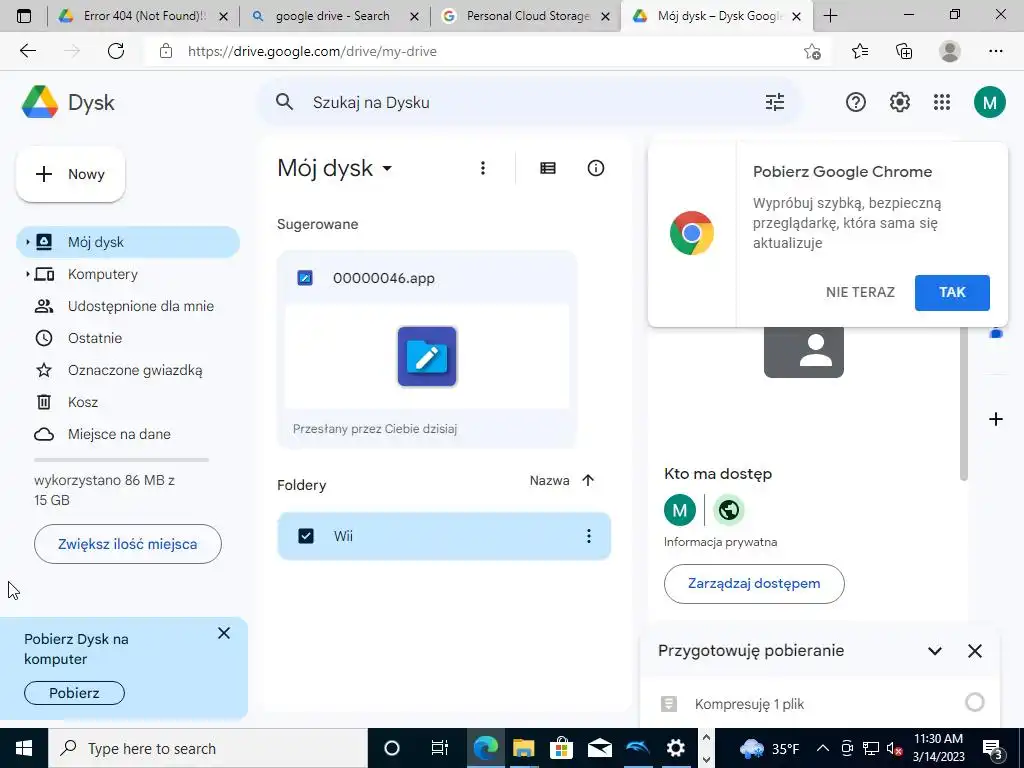
Task: Open browser settings and more menu
Action: (x=995, y=51)
